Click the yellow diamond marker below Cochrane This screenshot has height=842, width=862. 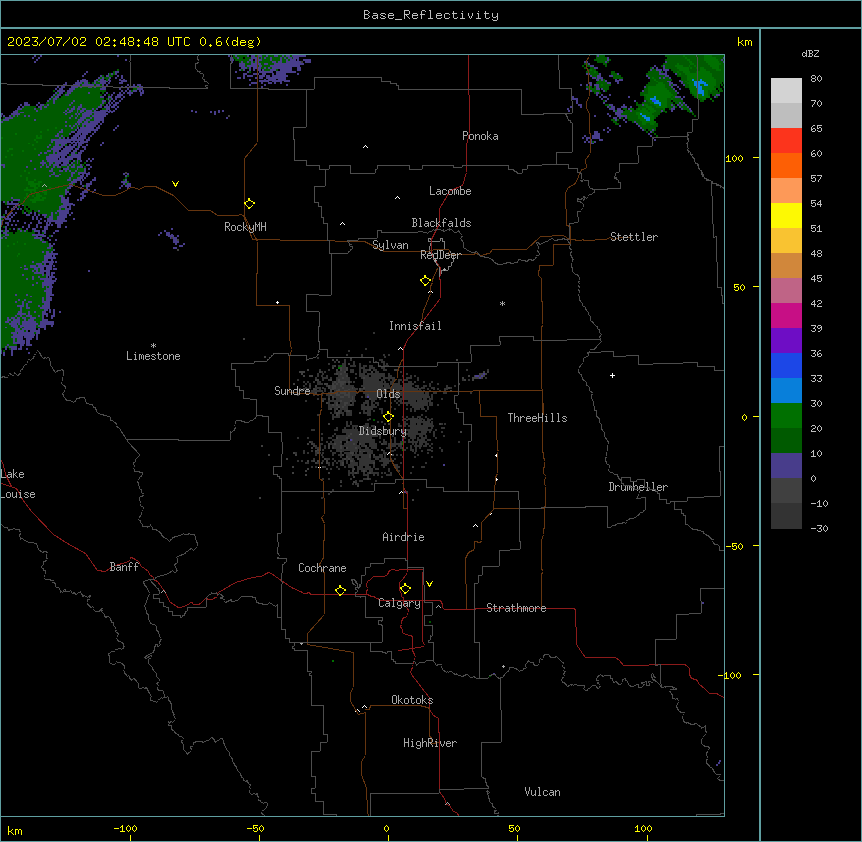pyautogui.click(x=340, y=590)
